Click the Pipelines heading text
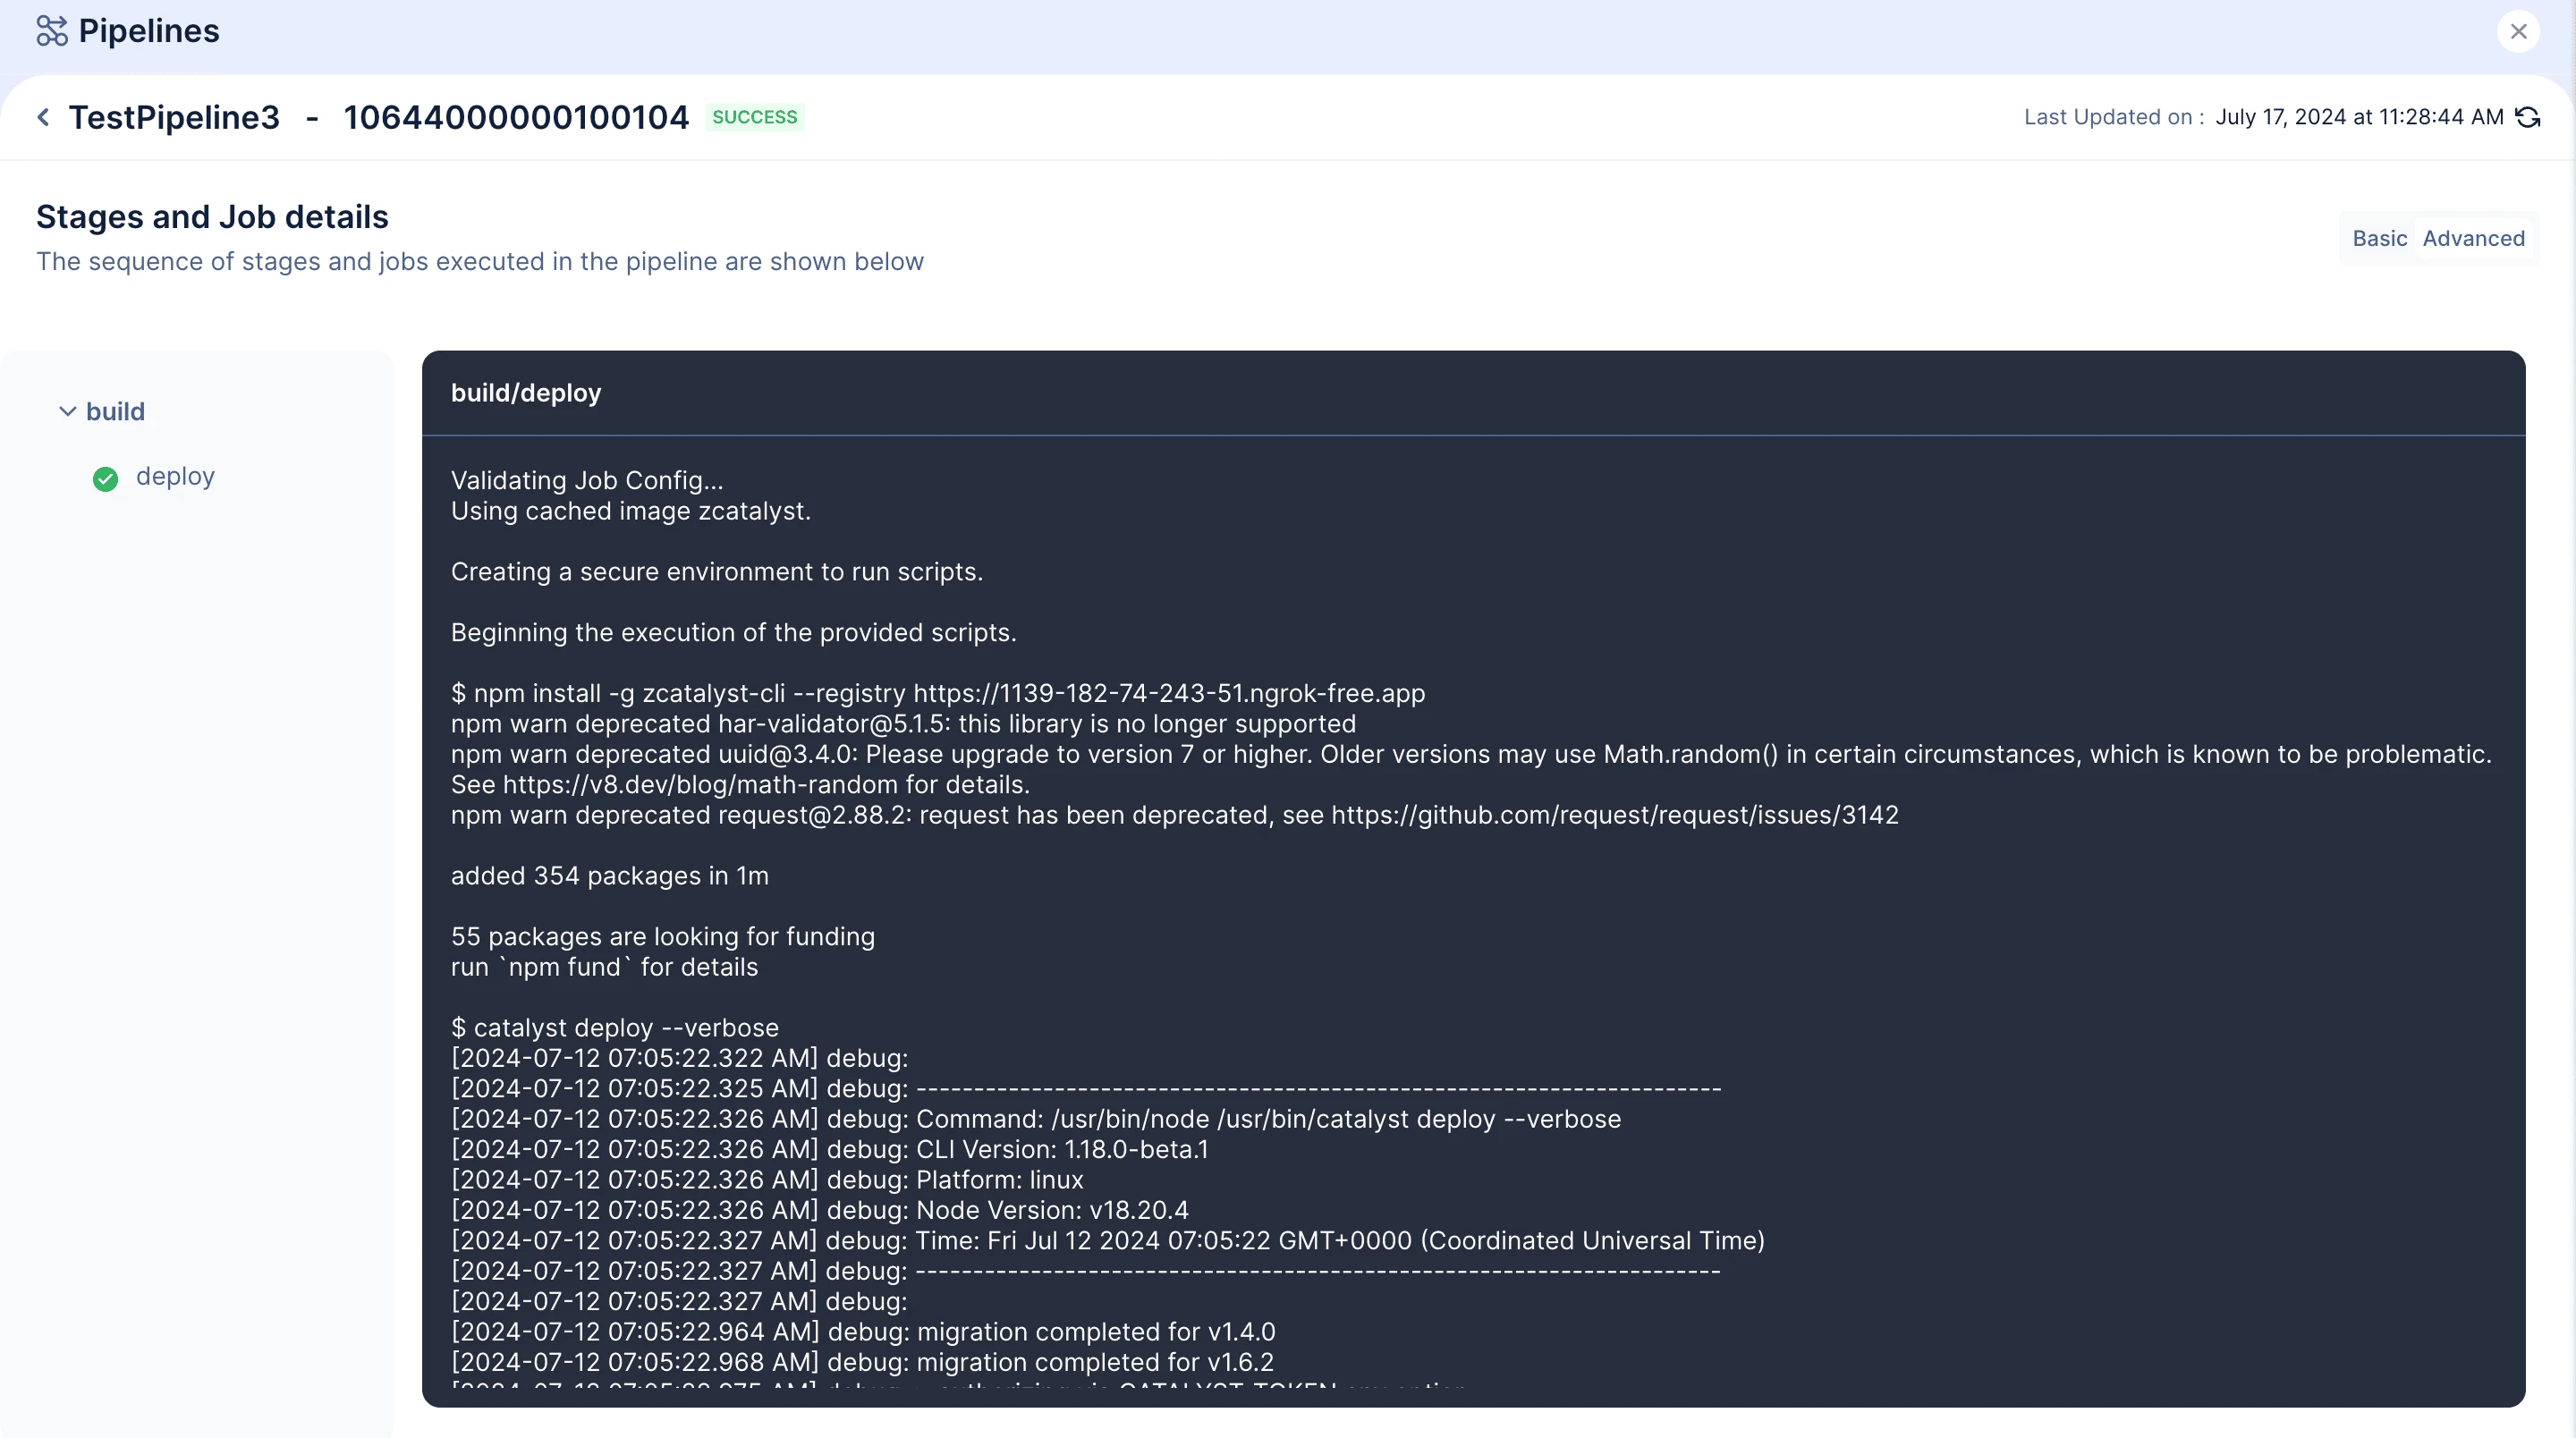Screen dimensions: 2576x1438 pos(149,31)
